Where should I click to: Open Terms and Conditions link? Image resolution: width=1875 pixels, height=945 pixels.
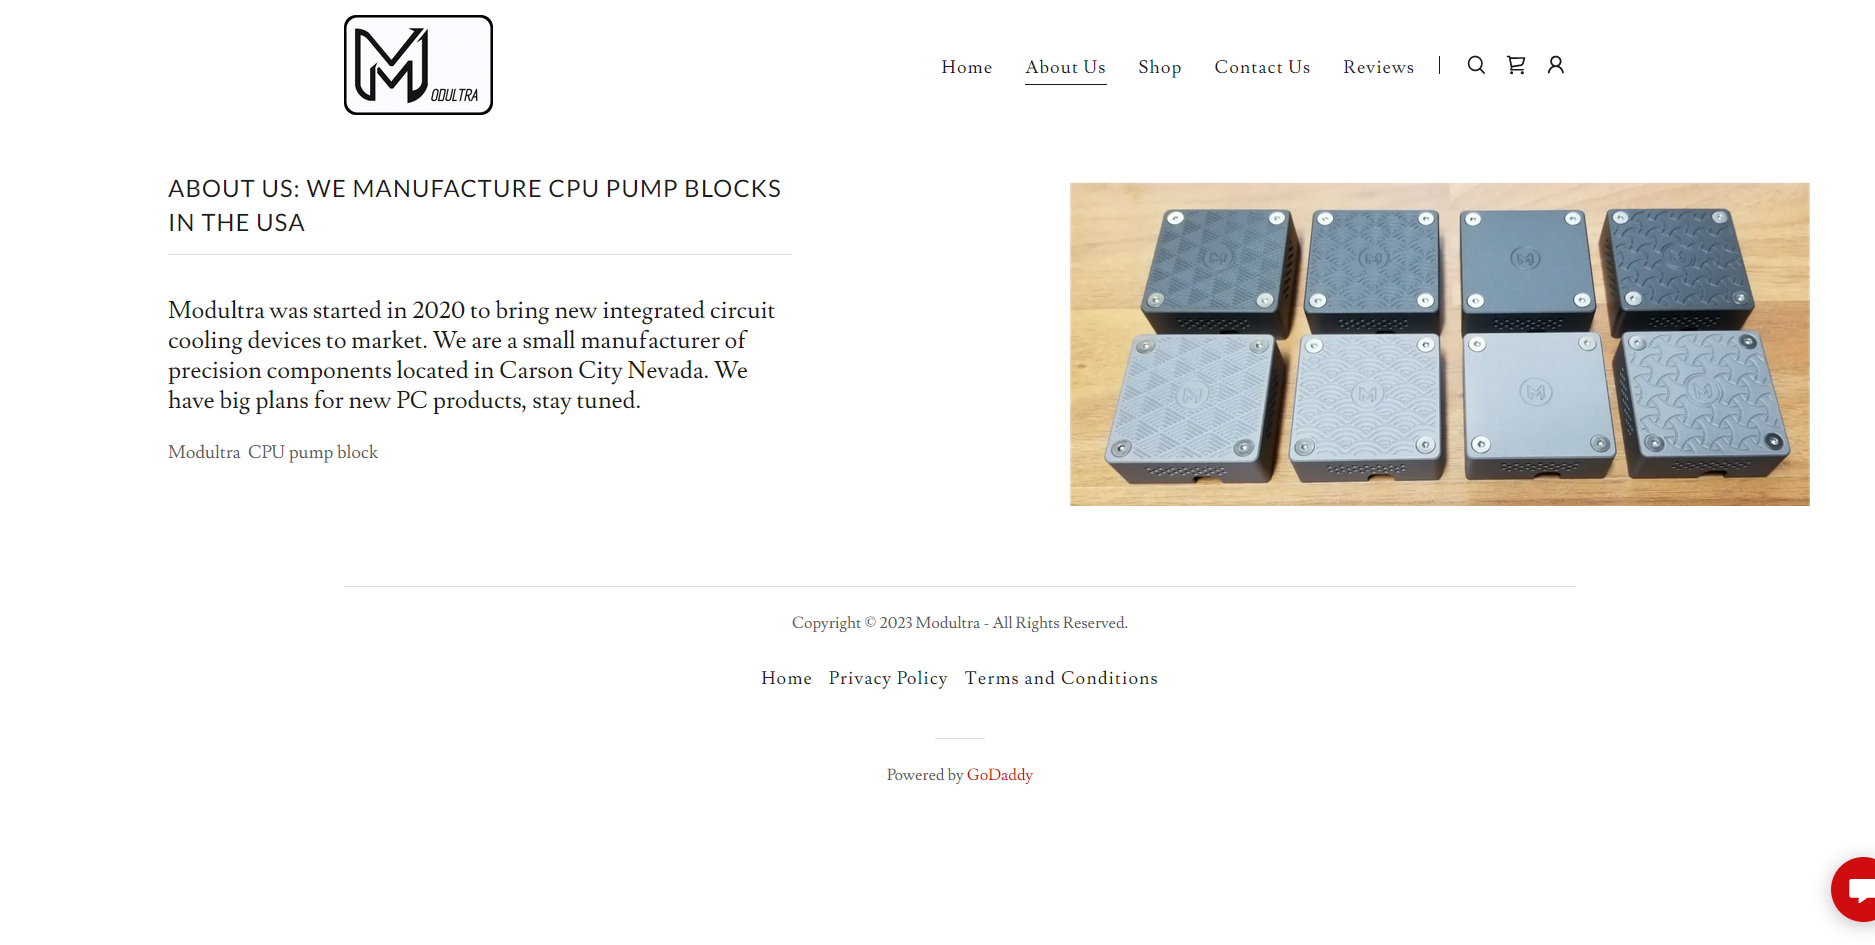pyautogui.click(x=1061, y=678)
